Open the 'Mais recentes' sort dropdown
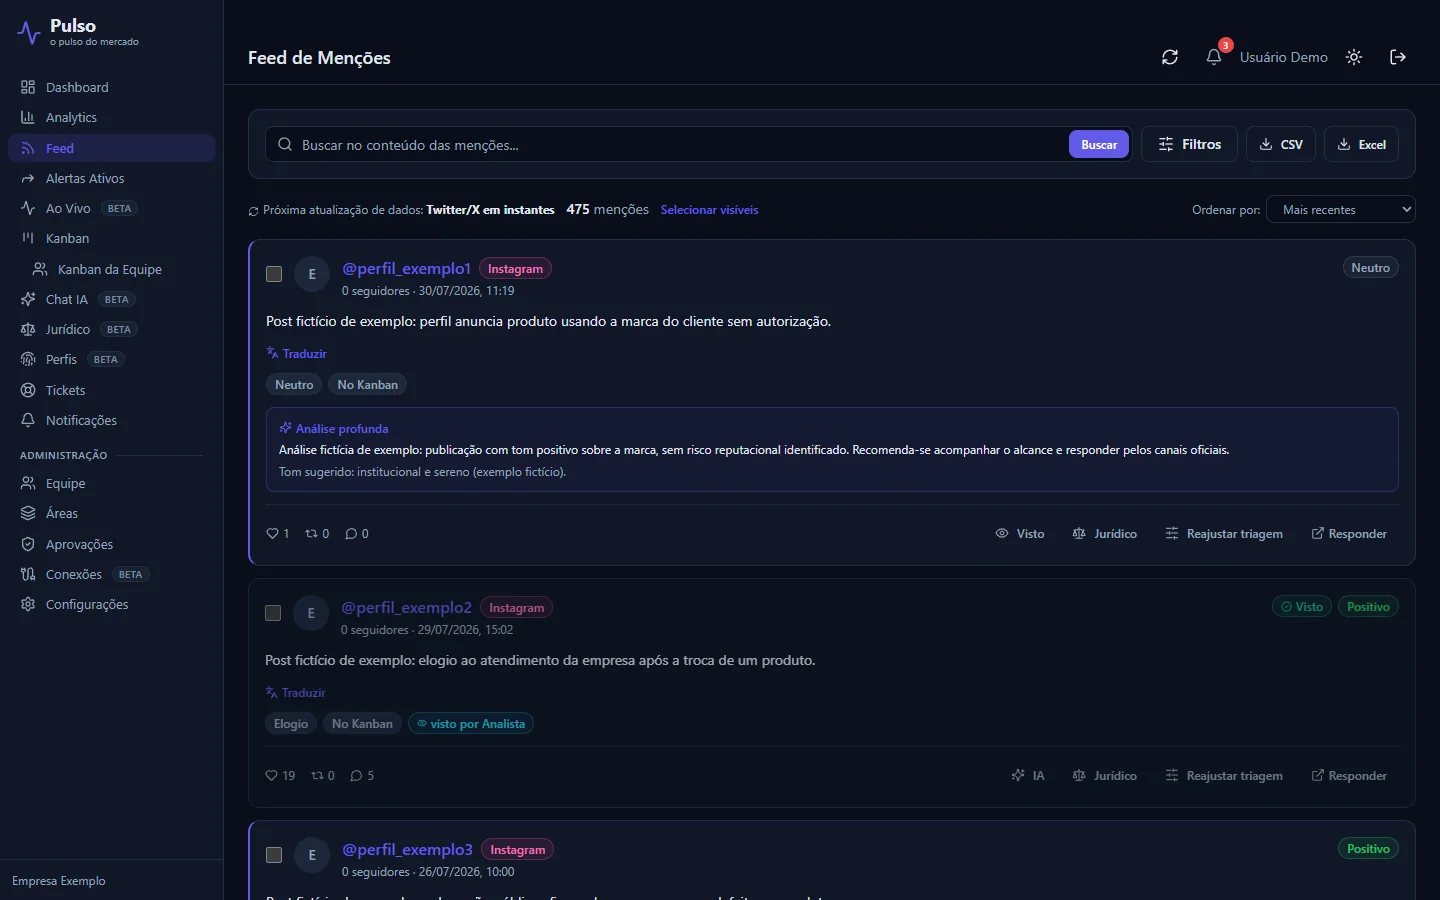 click(1341, 210)
